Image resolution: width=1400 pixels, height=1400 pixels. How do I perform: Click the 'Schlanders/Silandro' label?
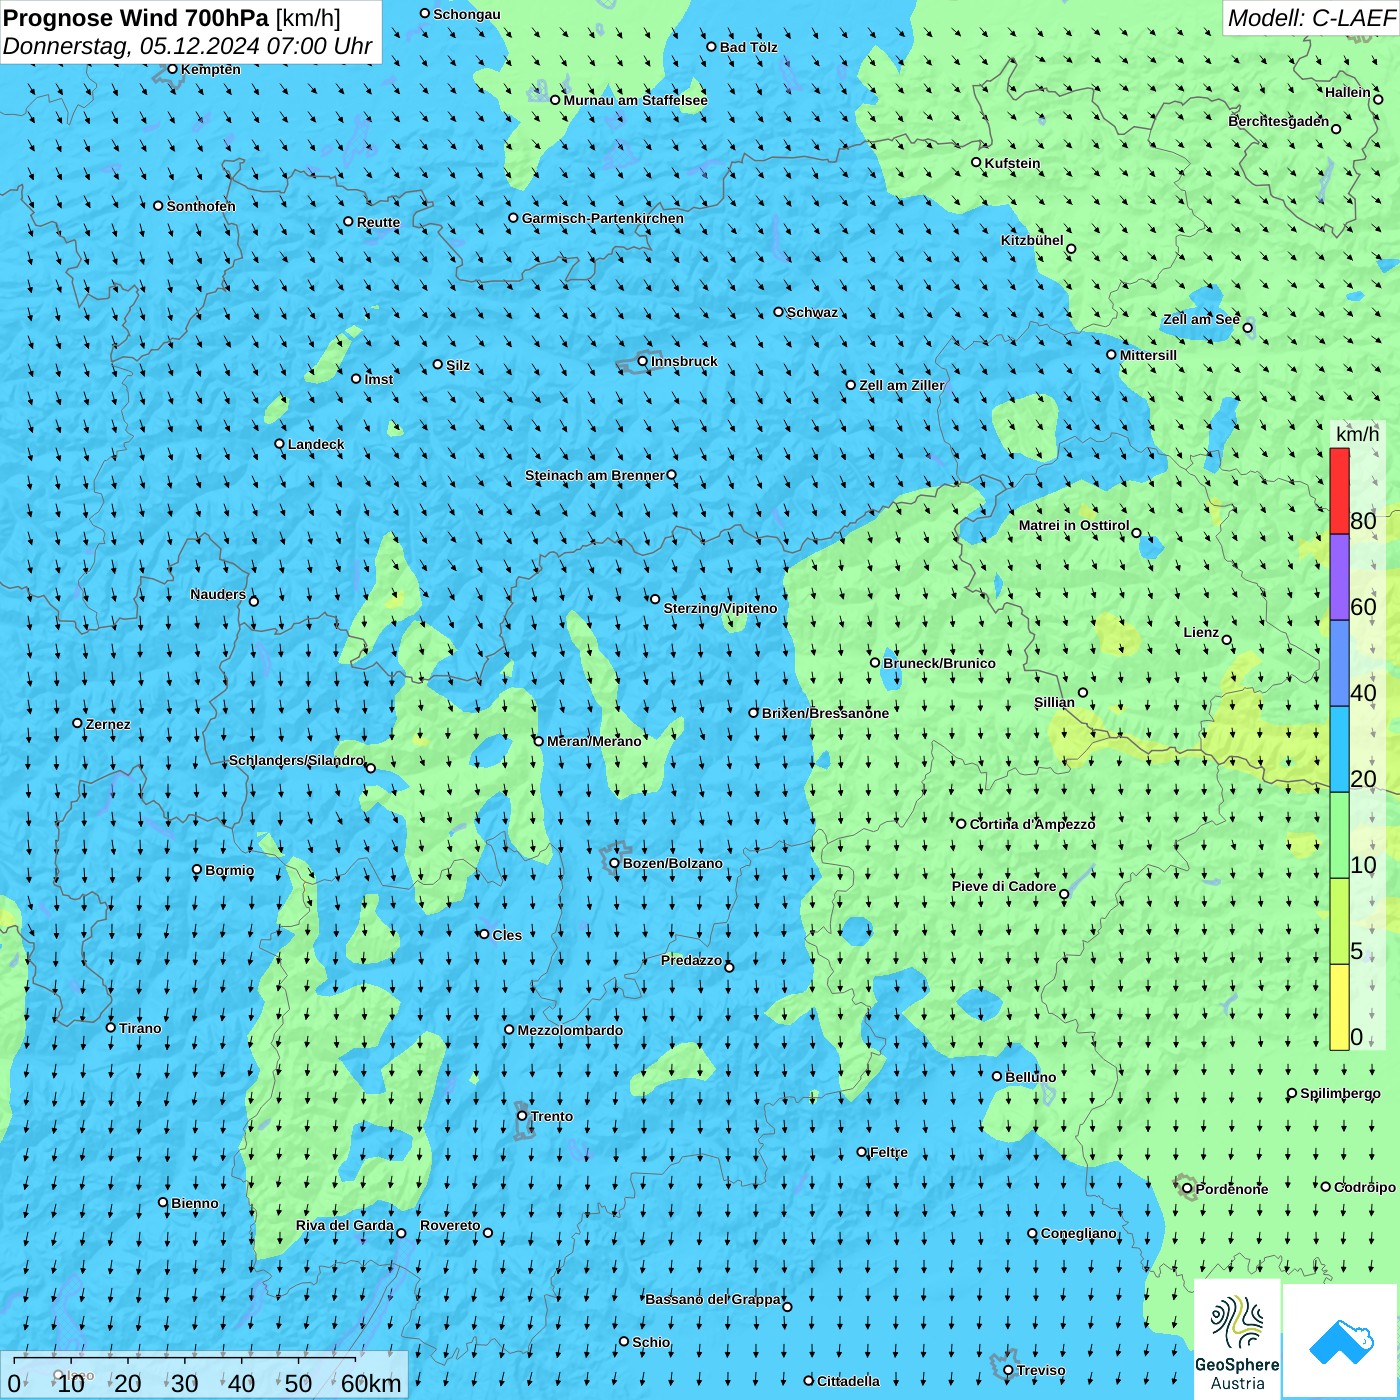click(296, 760)
